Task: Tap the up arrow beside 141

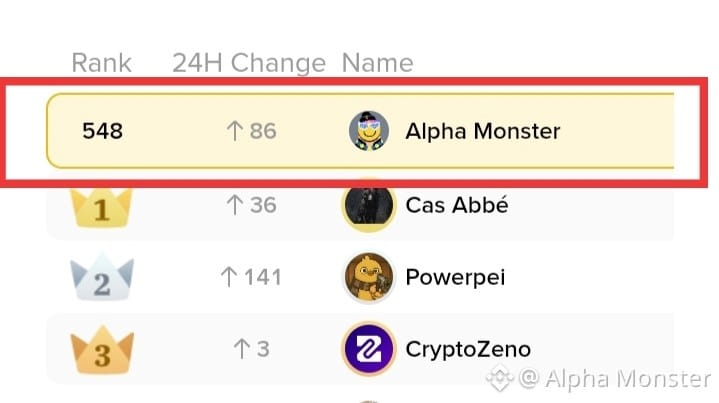Action: (229, 277)
